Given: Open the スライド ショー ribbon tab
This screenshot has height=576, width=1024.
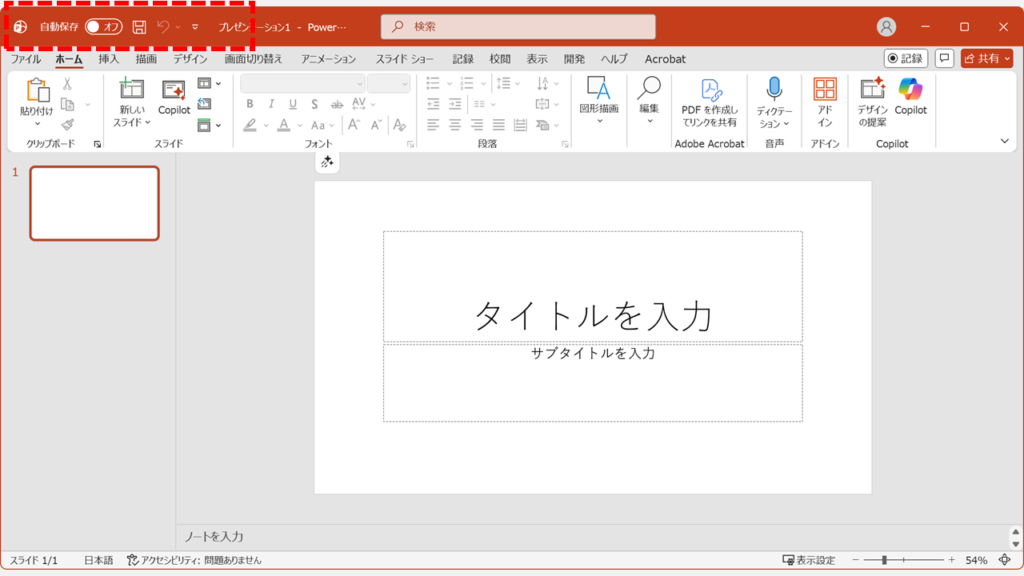Looking at the screenshot, I should 403,59.
